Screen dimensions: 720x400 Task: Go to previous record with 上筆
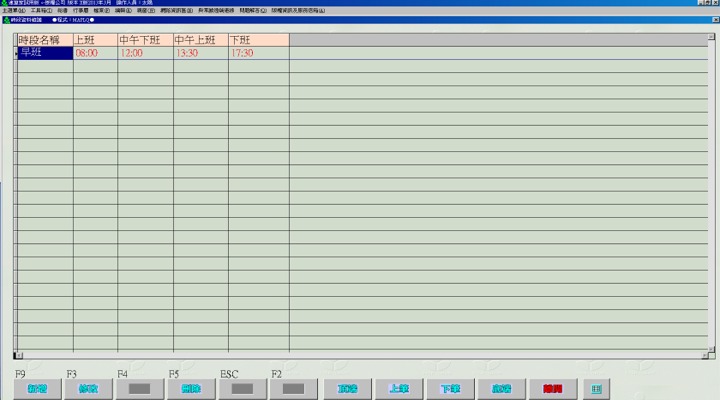(x=399, y=388)
